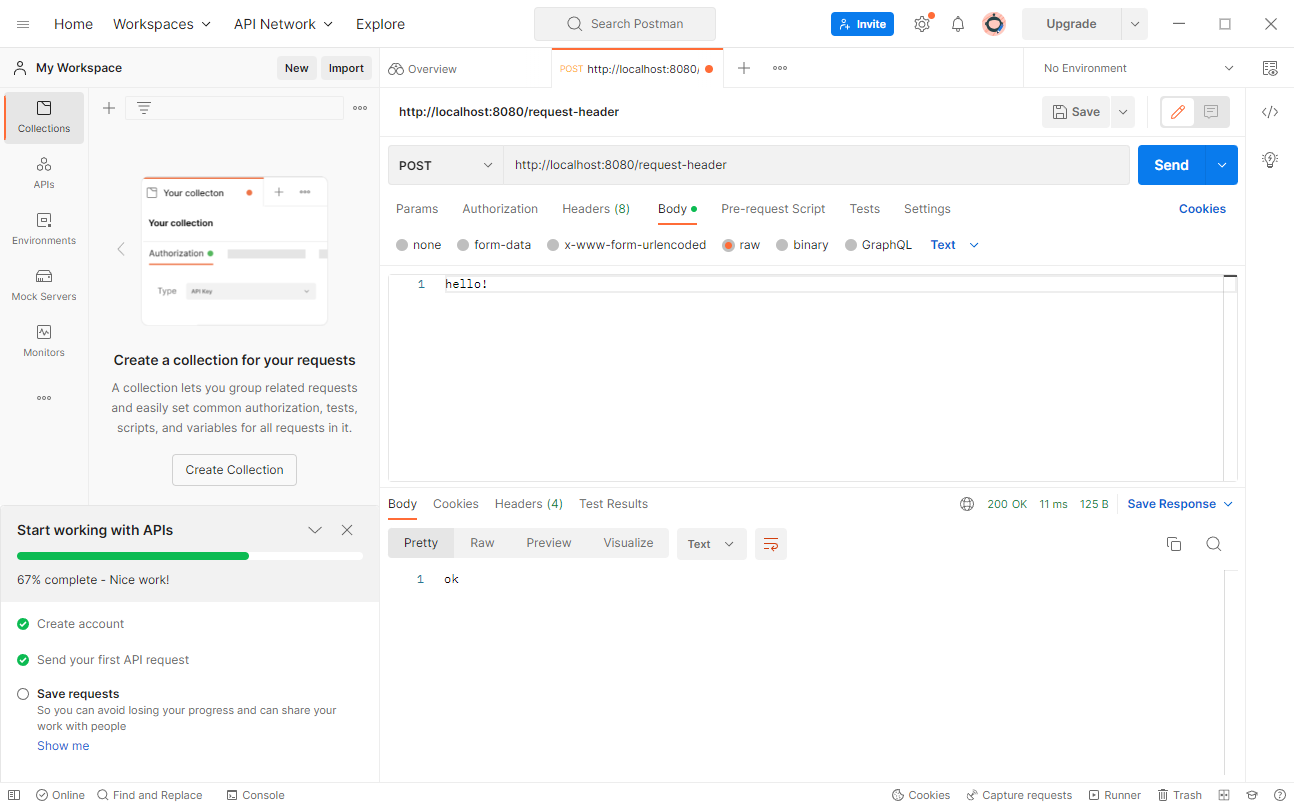Select Collections in the sidebar
This screenshot has height=807, width=1294.
pyautogui.click(x=44, y=117)
